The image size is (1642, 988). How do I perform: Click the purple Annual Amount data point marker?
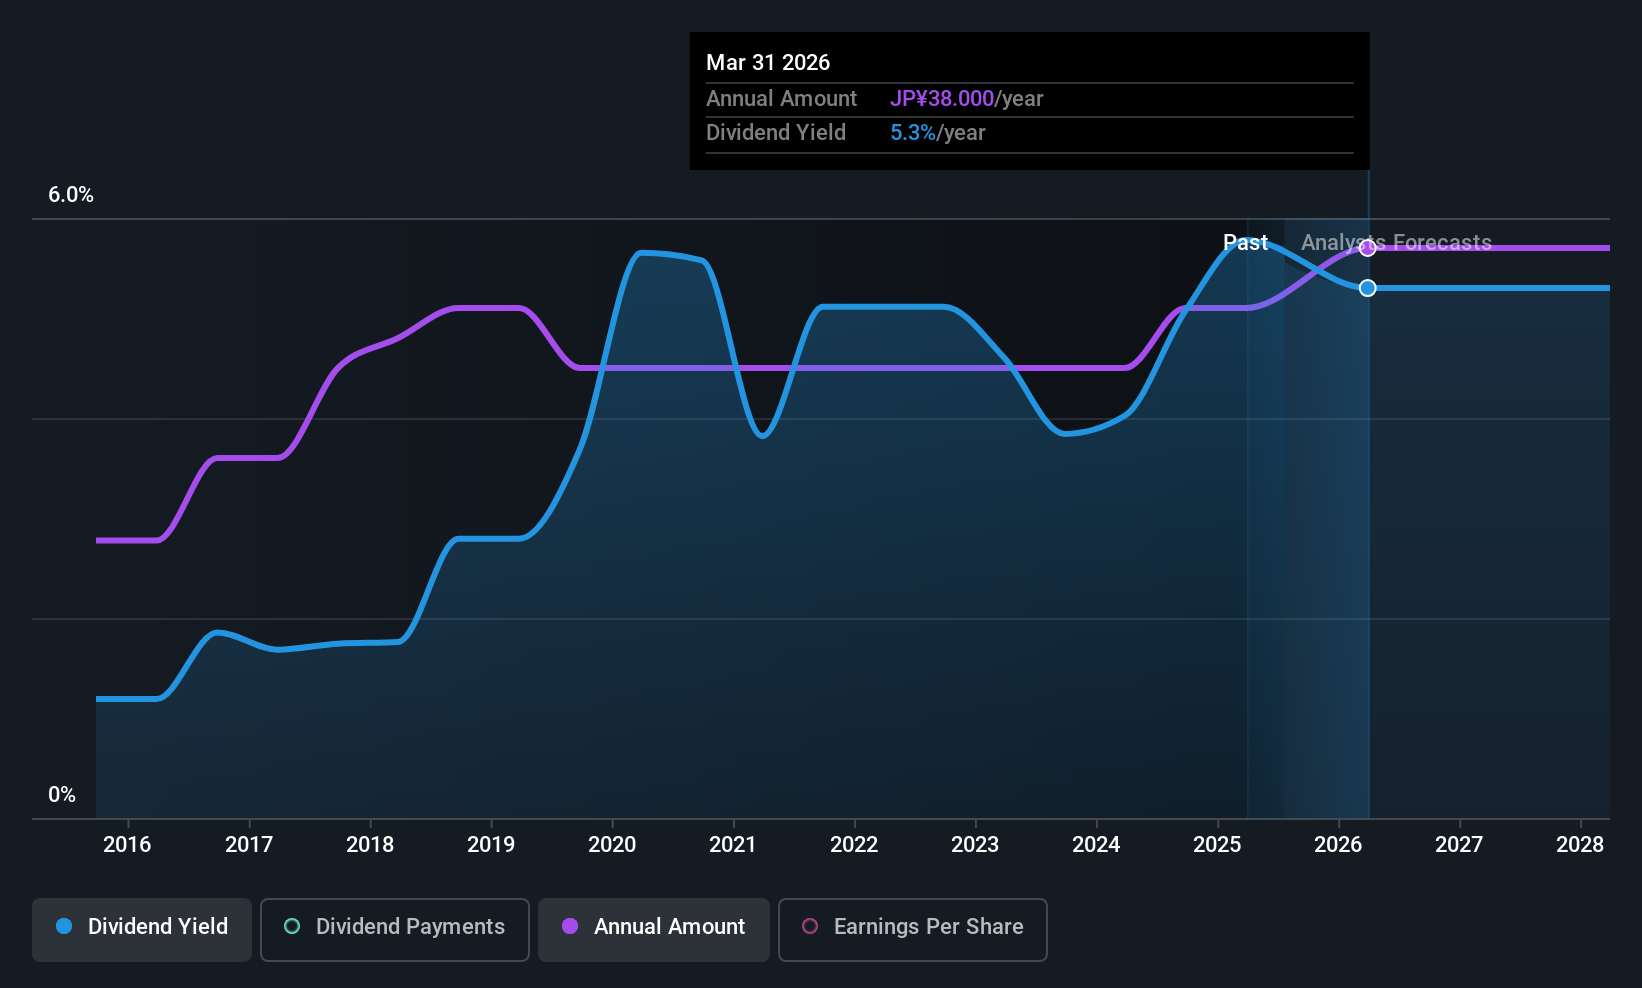[1367, 248]
